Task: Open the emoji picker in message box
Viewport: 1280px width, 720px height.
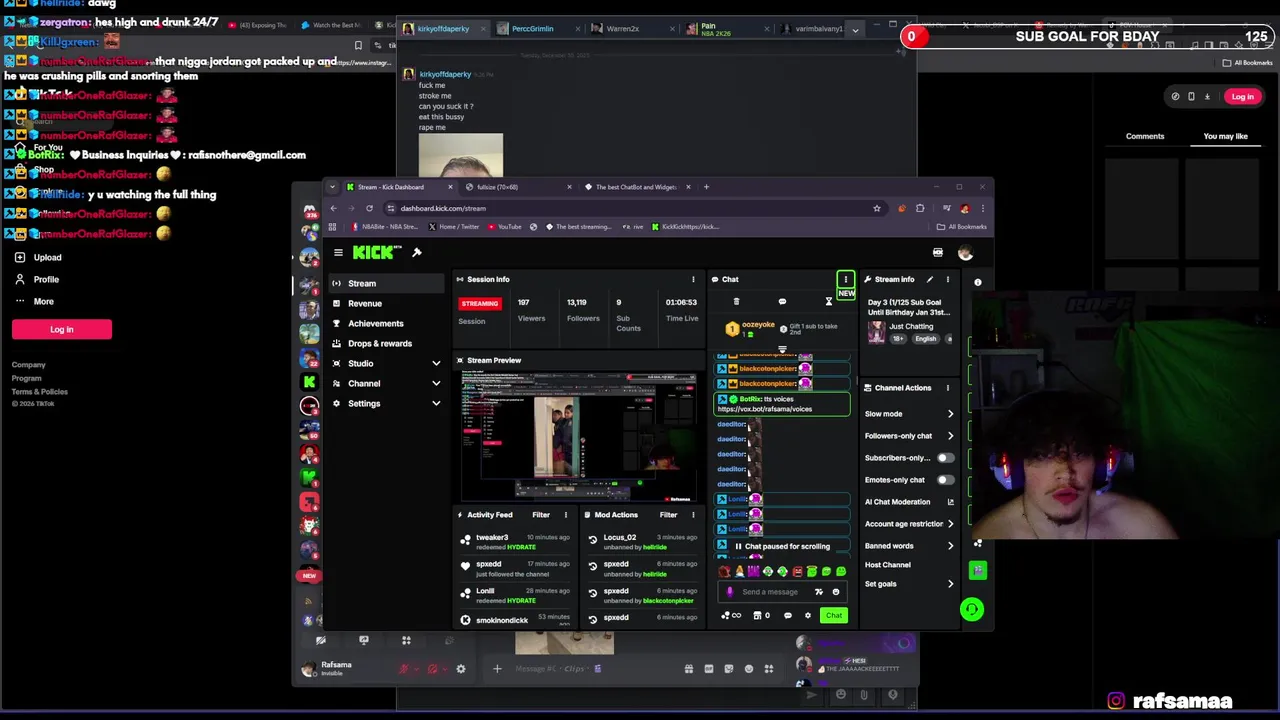Action: click(x=836, y=592)
